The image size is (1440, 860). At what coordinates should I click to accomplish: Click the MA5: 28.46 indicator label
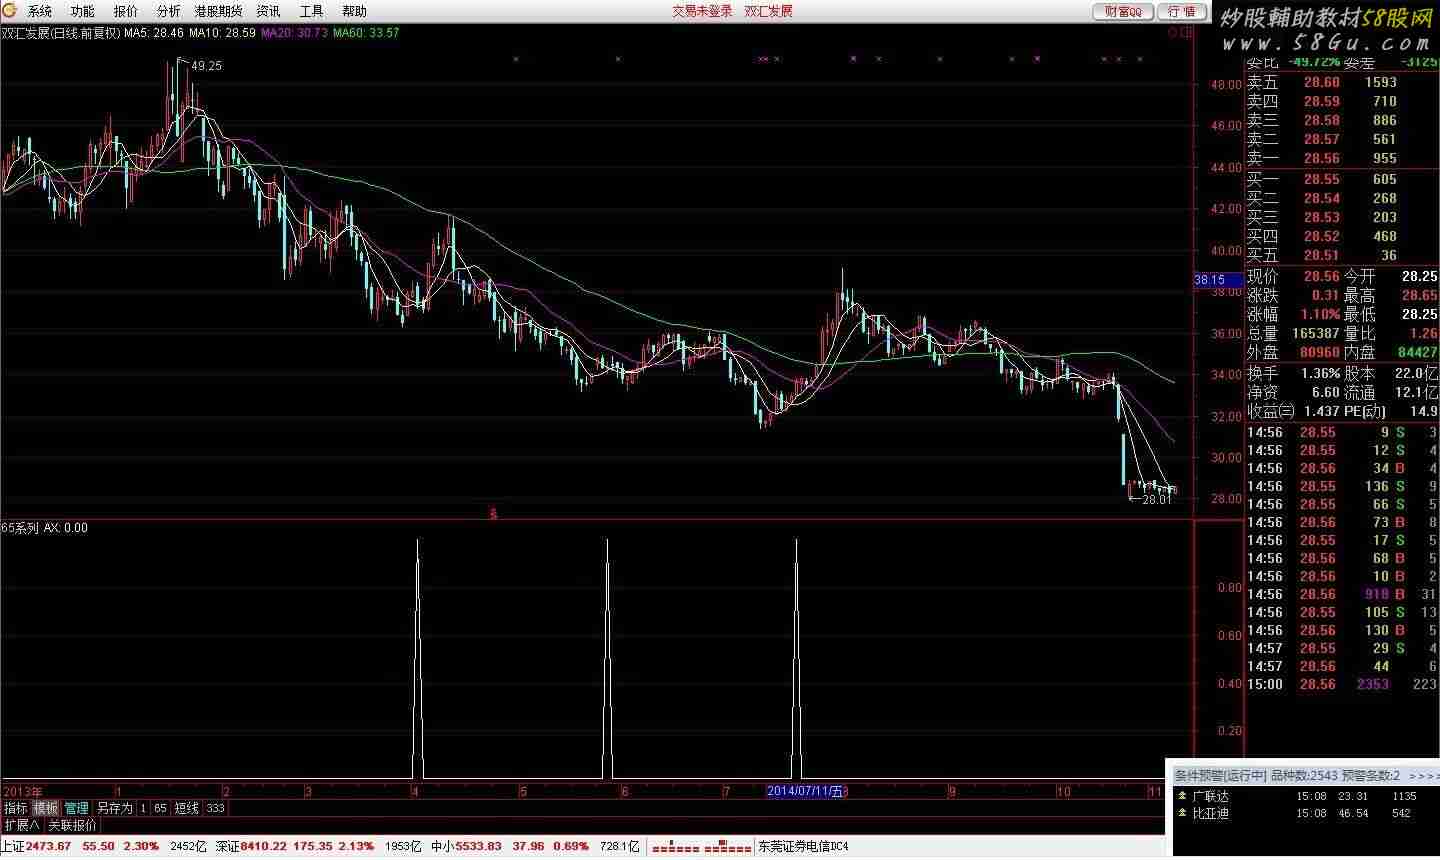click(x=154, y=33)
